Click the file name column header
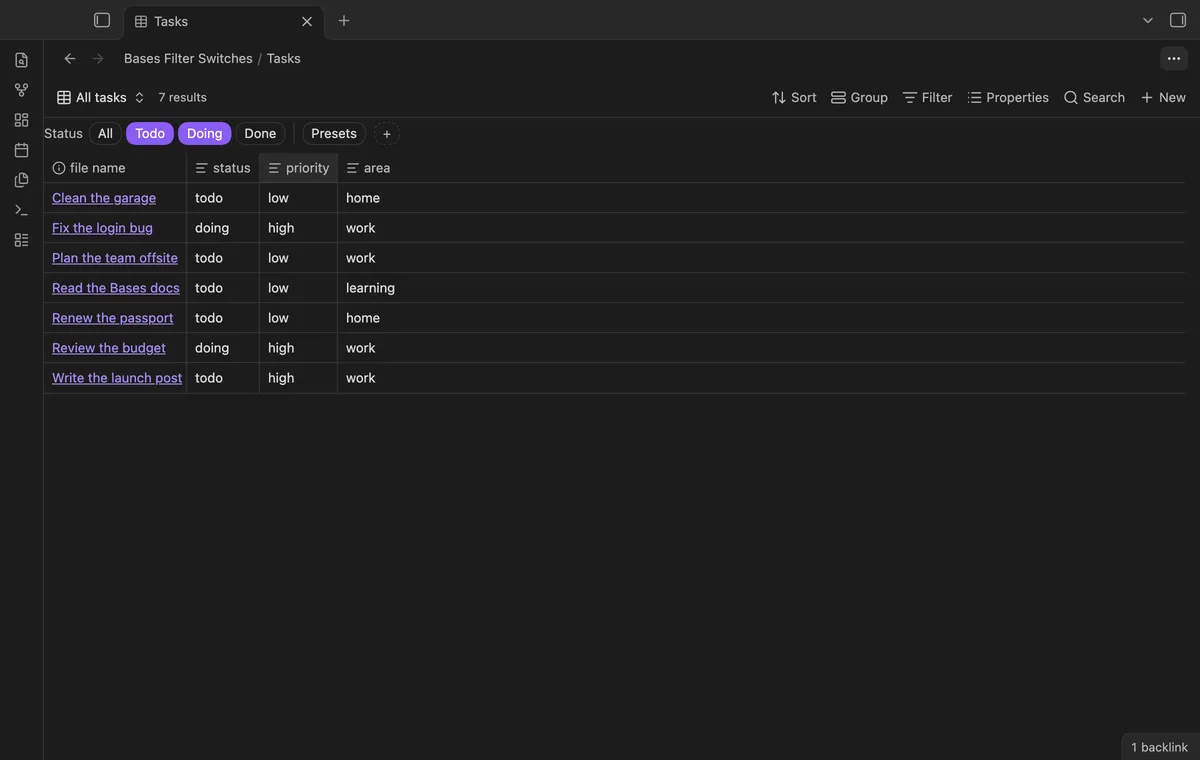Viewport: 1200px width, 760px height. 115,168
